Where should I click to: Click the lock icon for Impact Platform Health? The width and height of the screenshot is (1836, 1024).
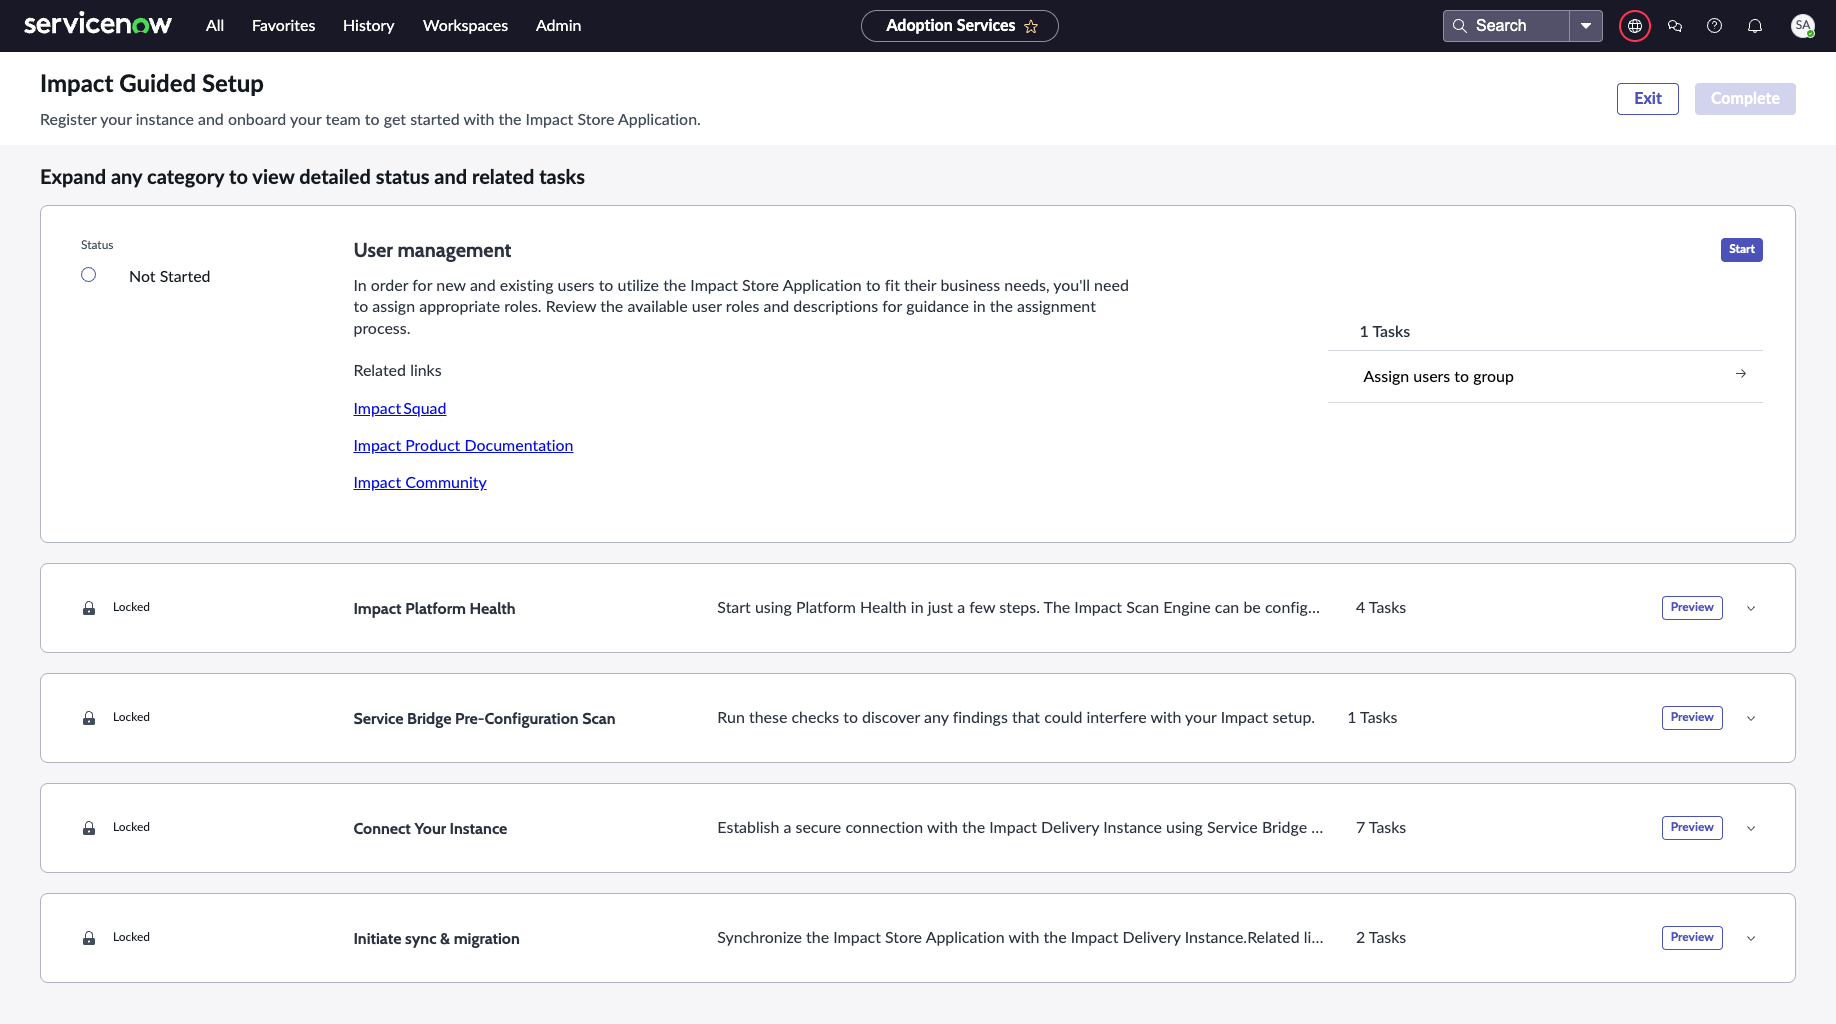coord(89,608)
